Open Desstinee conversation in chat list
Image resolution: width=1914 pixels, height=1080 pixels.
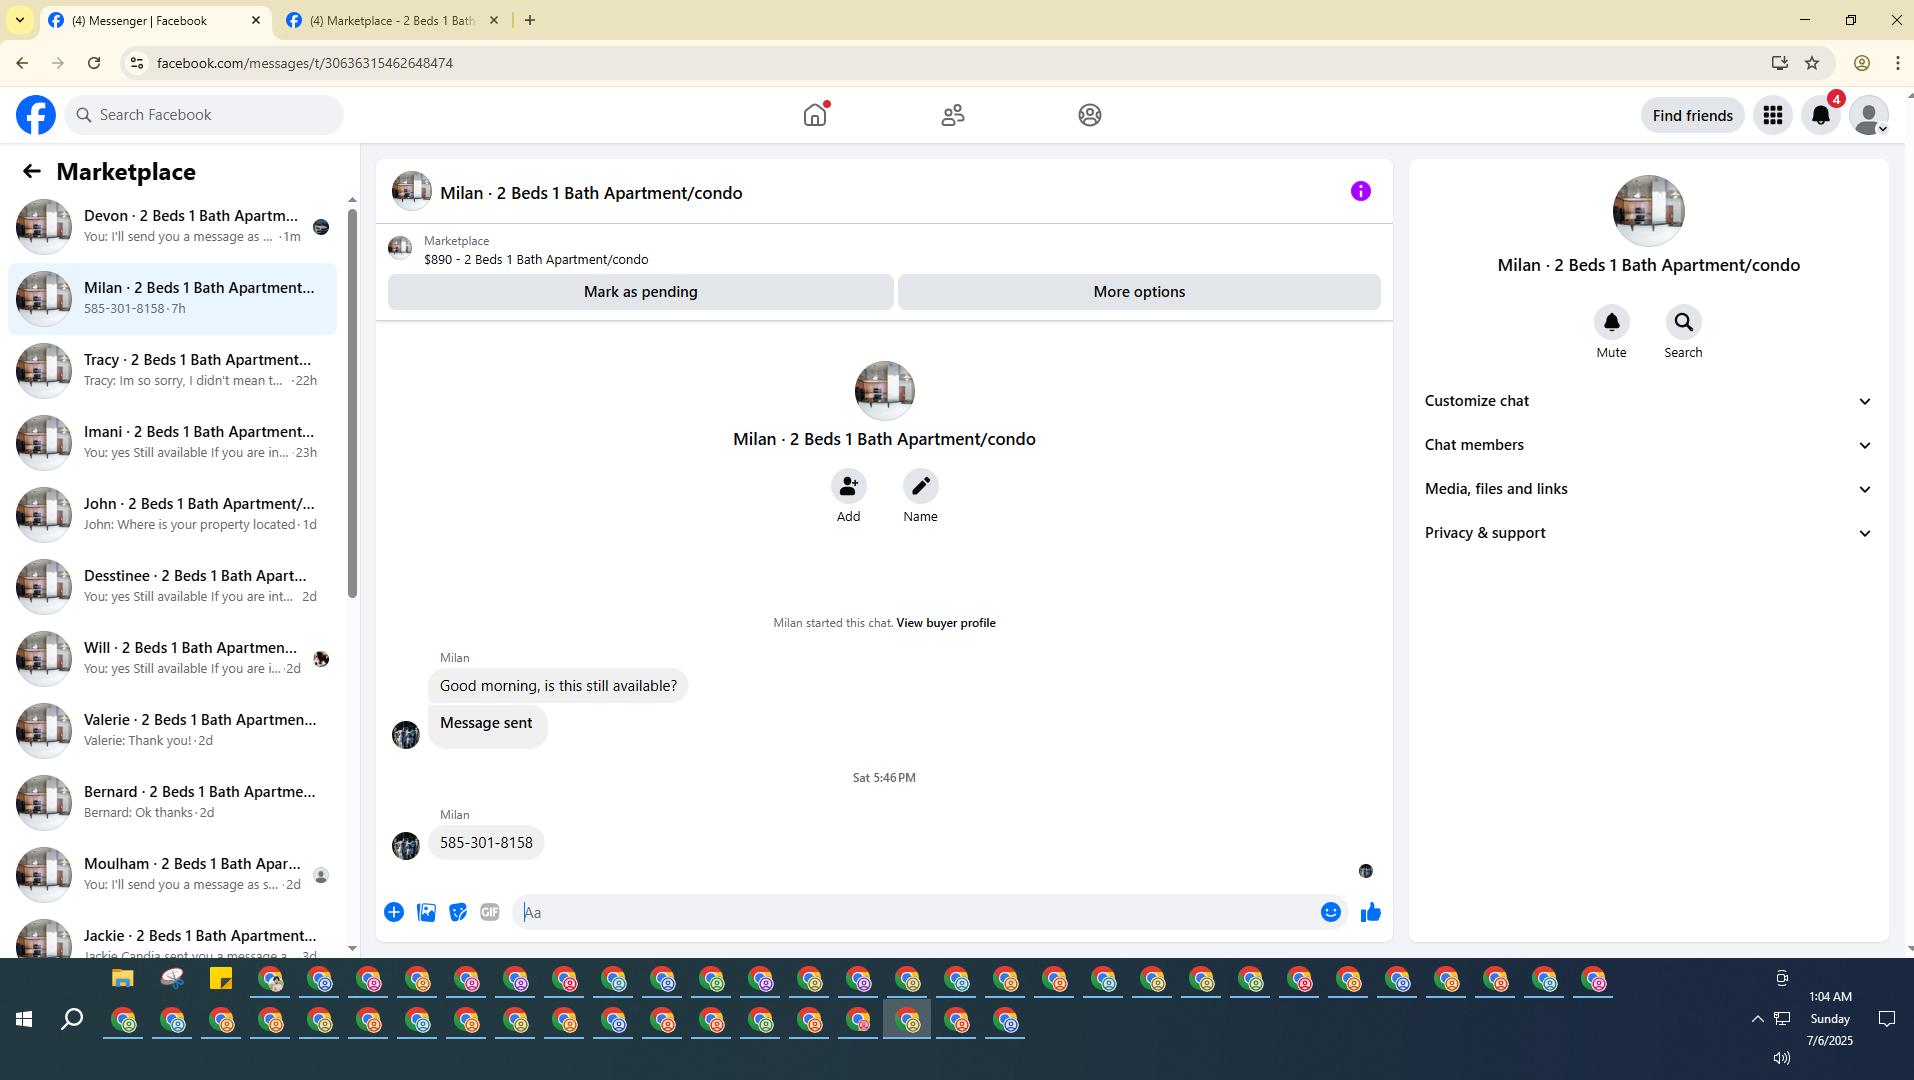(x=172, y=586)
